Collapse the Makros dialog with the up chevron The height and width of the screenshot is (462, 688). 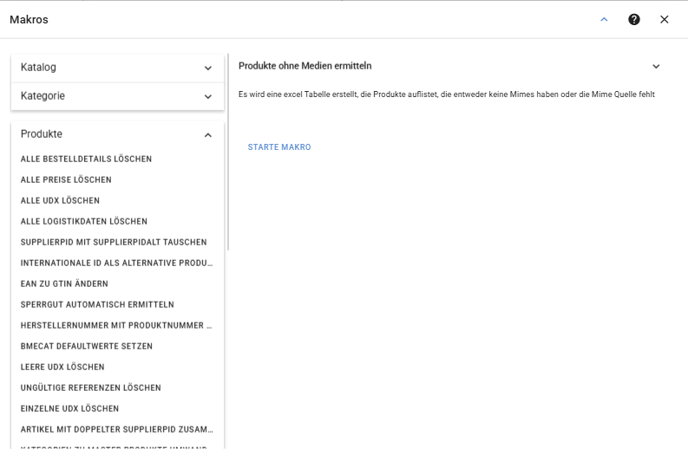pos(604,19)
